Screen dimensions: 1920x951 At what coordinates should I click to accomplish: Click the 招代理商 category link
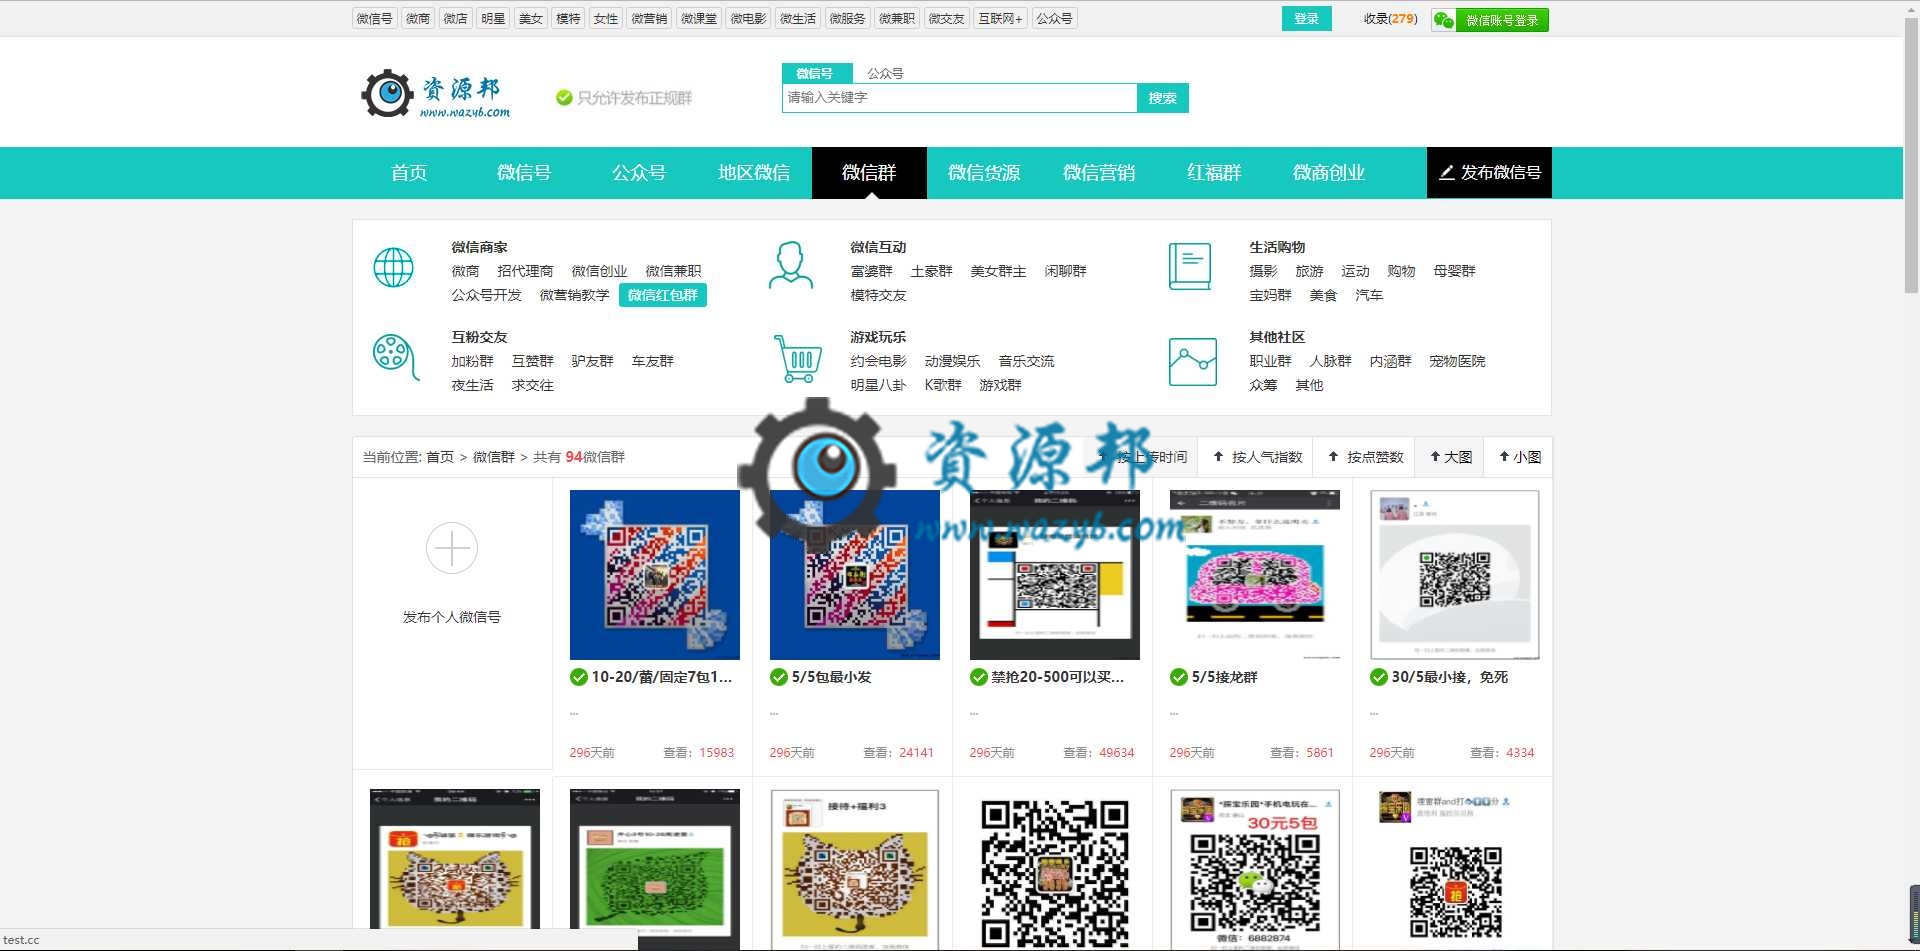point(525,271)
